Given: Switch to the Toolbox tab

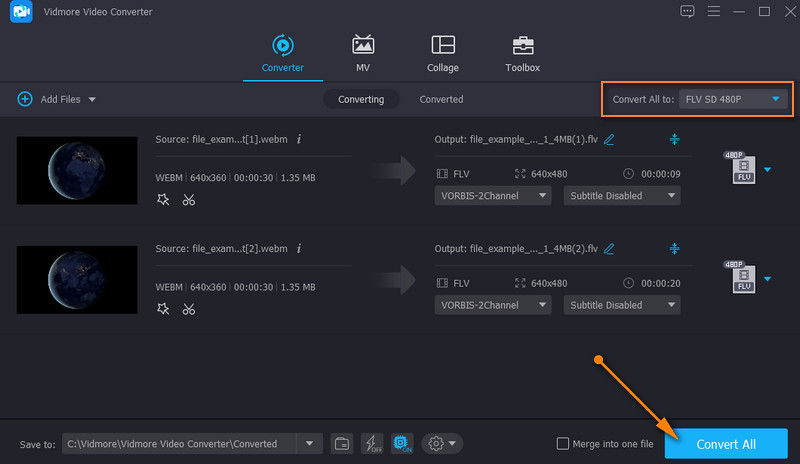Looking at the screenshot, I should tap(522, 54).
